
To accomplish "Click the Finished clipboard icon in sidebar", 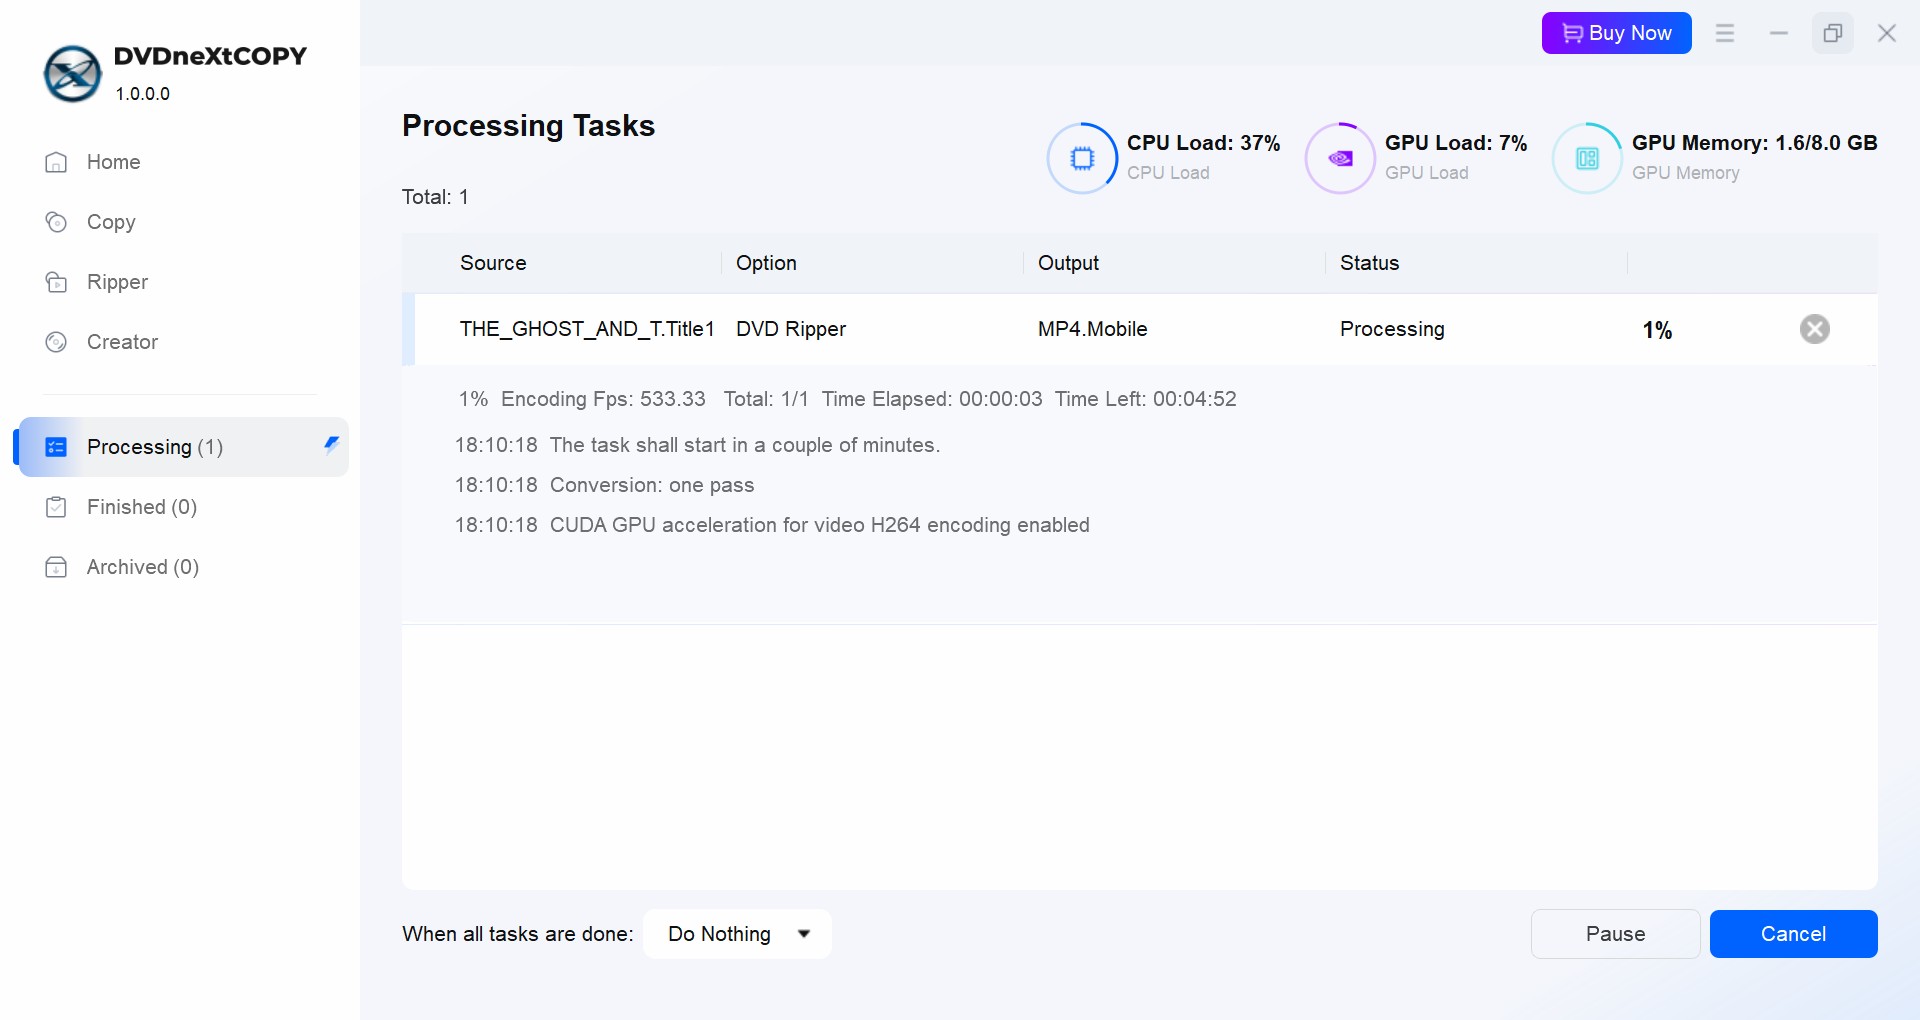I will point(56,507).
